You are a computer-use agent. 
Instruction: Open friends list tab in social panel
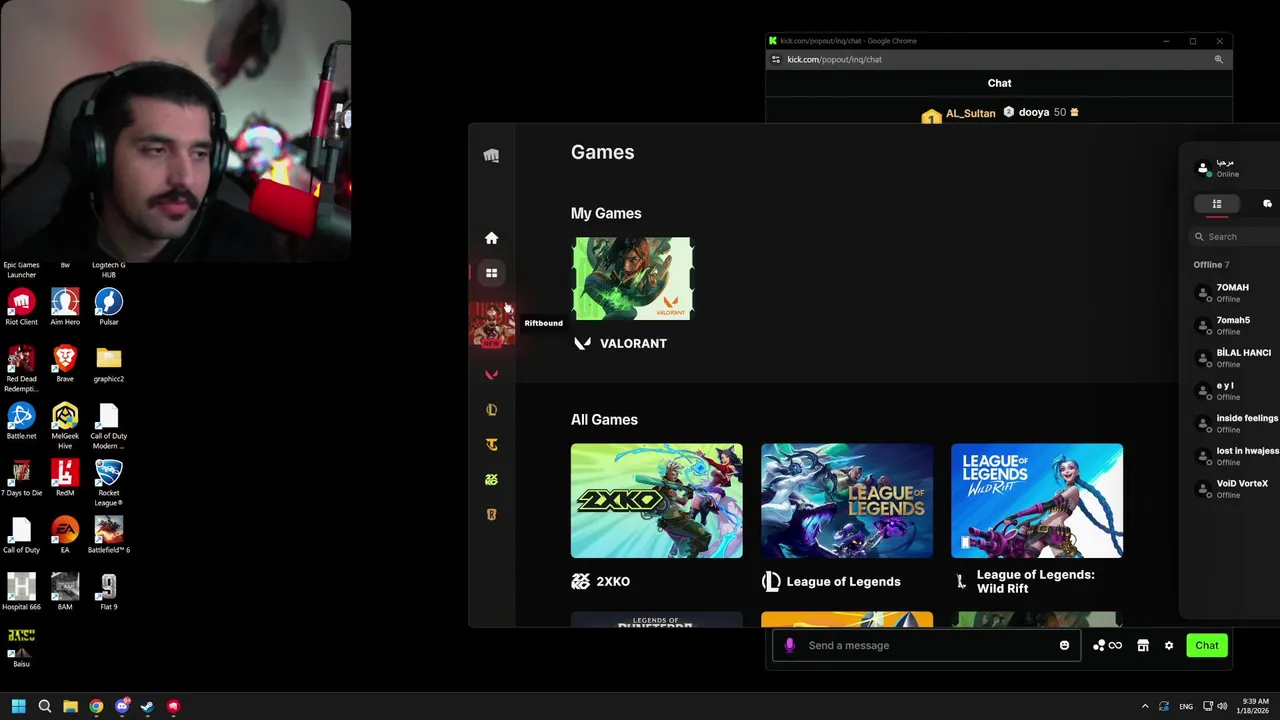click(1217, 204)
